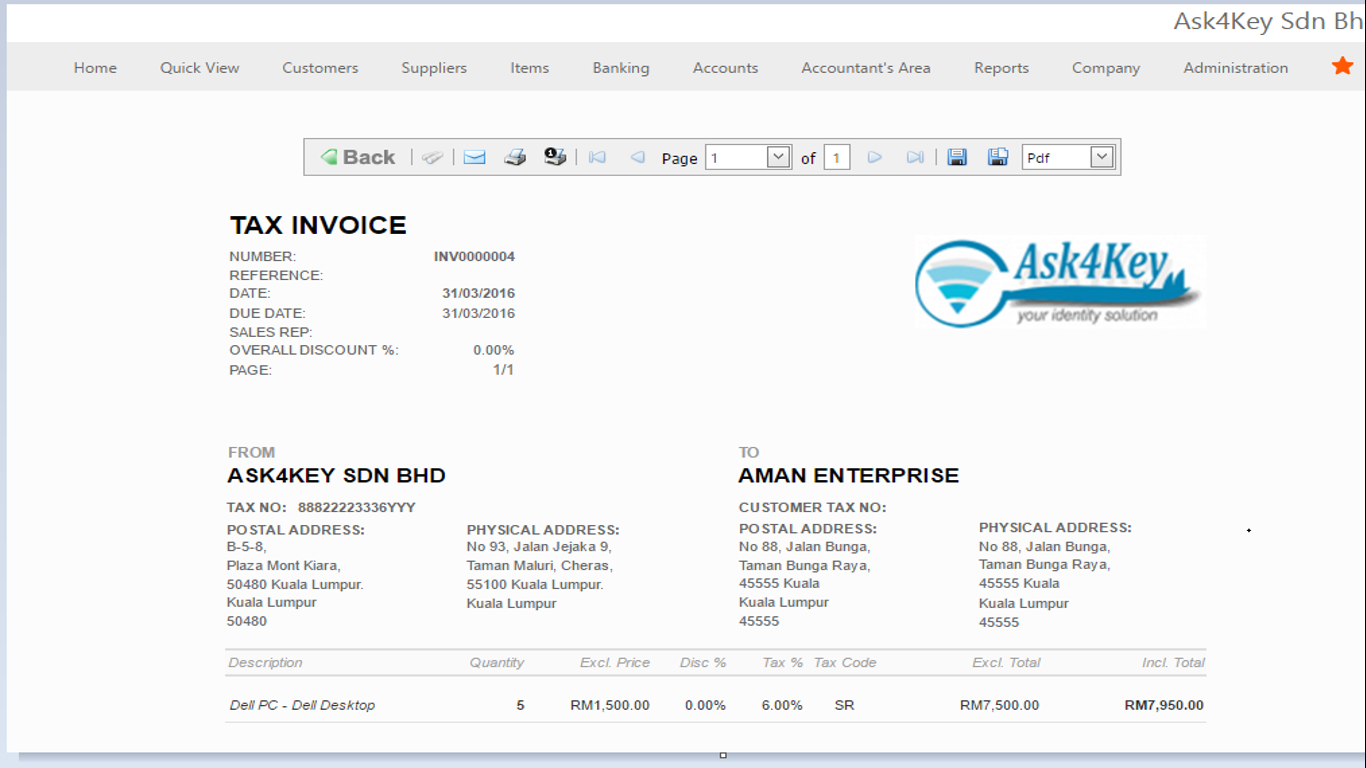
Task: Click the printer icon with badge
Action: 555,157
